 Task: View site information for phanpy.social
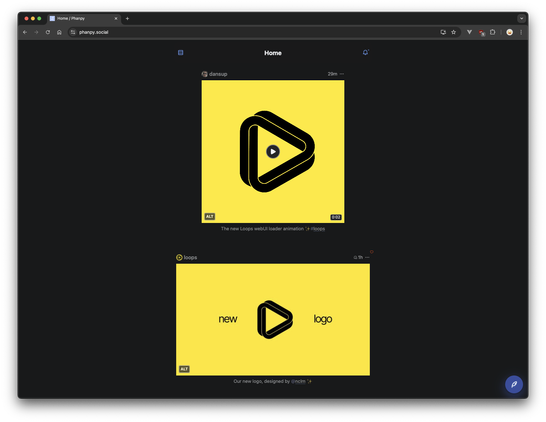click(x=73, y=32)
